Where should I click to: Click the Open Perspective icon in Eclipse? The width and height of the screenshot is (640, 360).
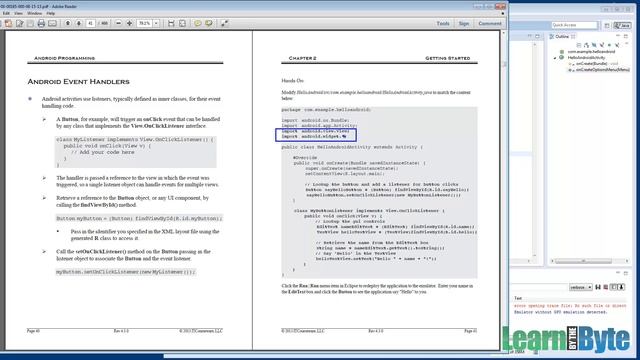[607, 25]
